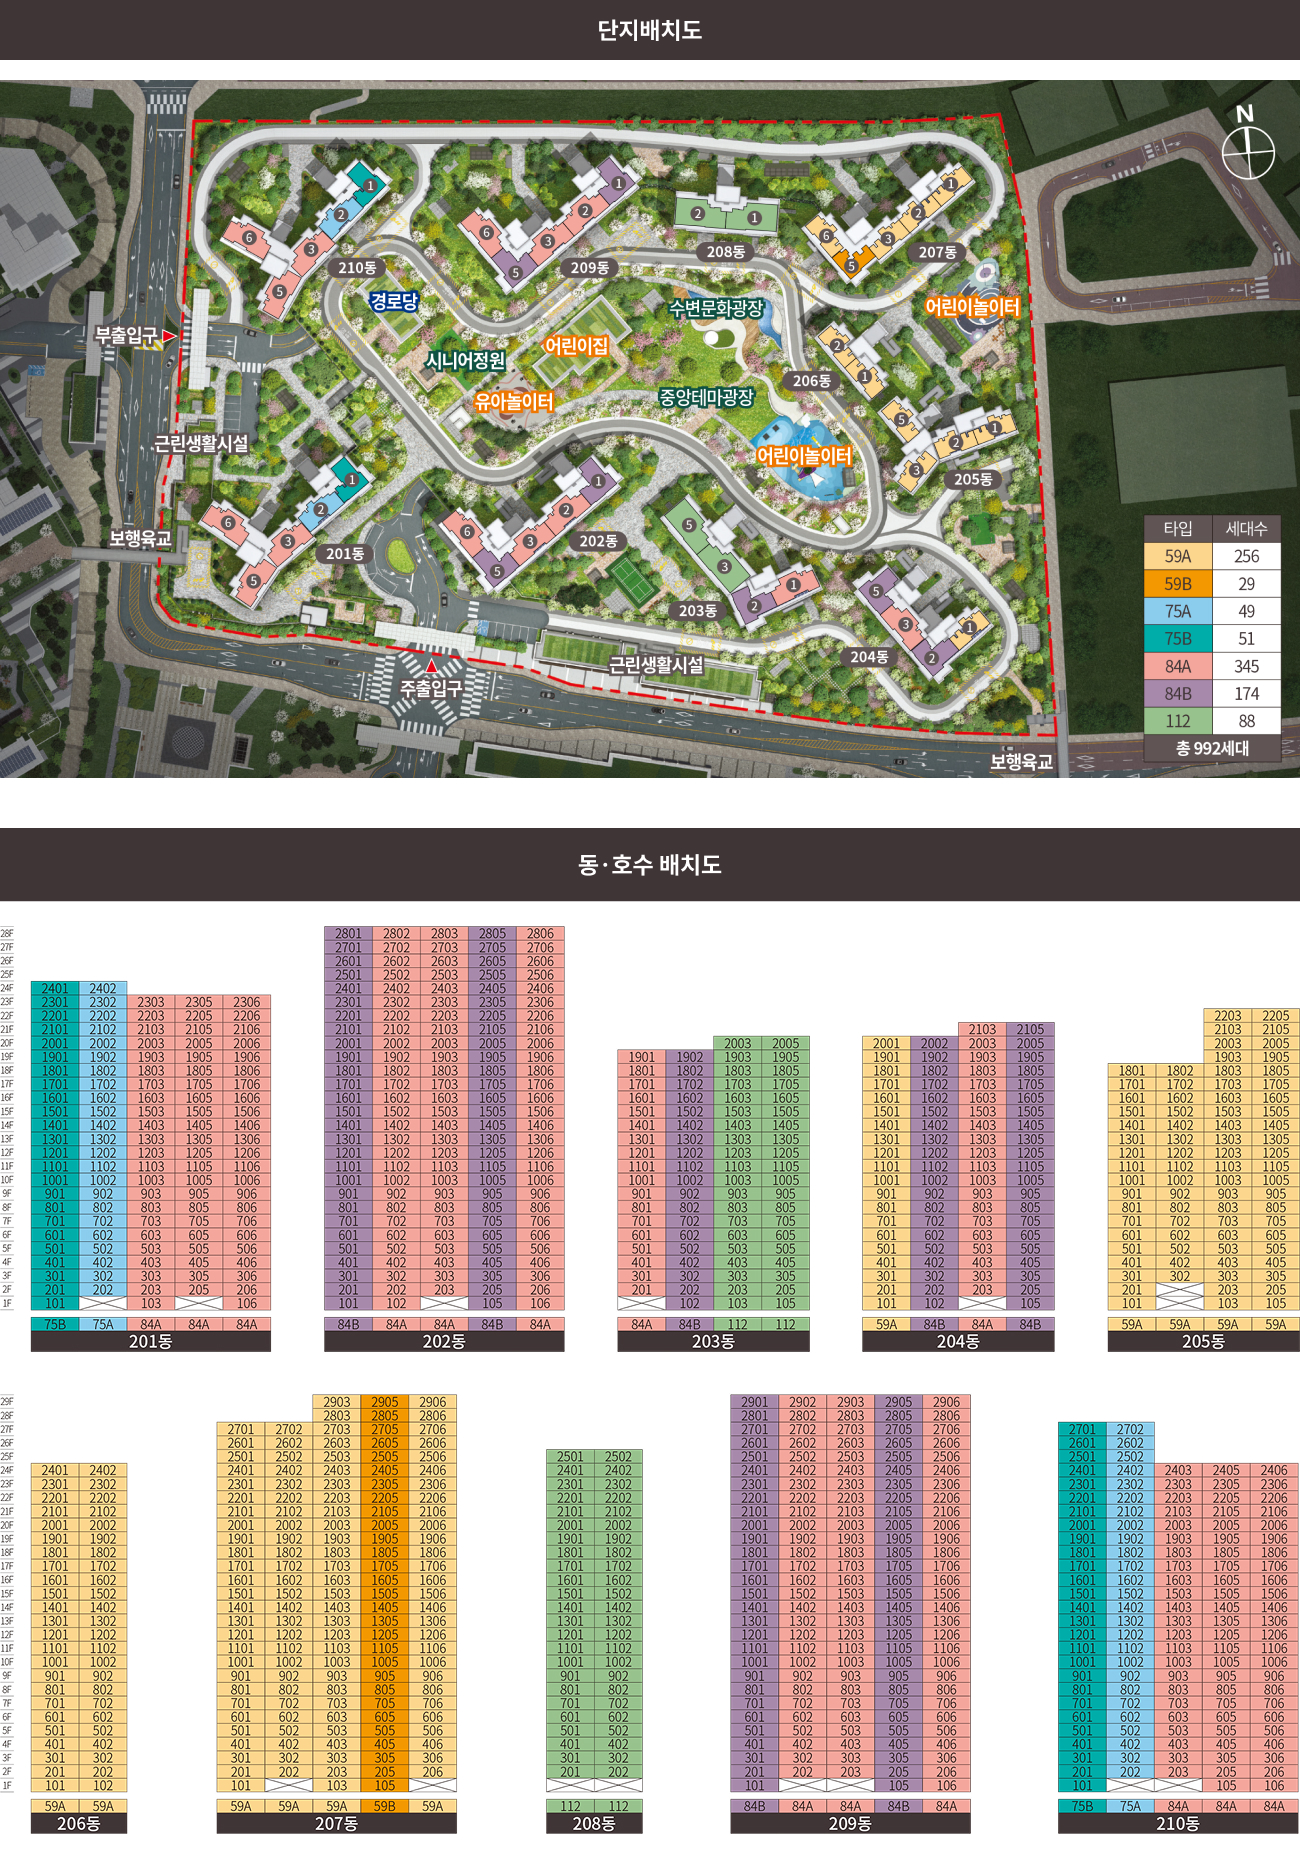1300x1856 pixels.
Task: Select the 201동 marker on the map
Action: [344, 553]
